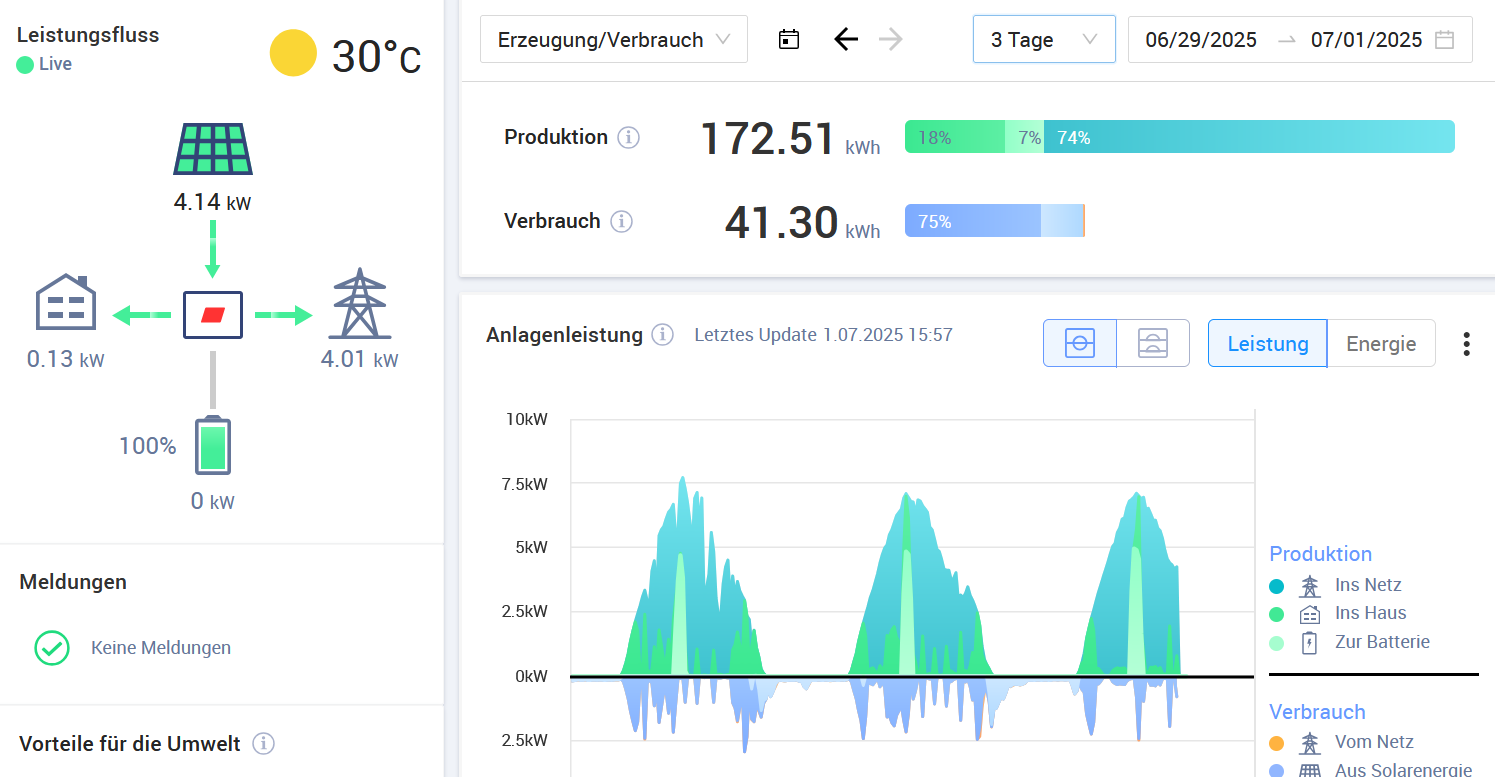Click the inverter icon in flow diagram

pos(213,315)
